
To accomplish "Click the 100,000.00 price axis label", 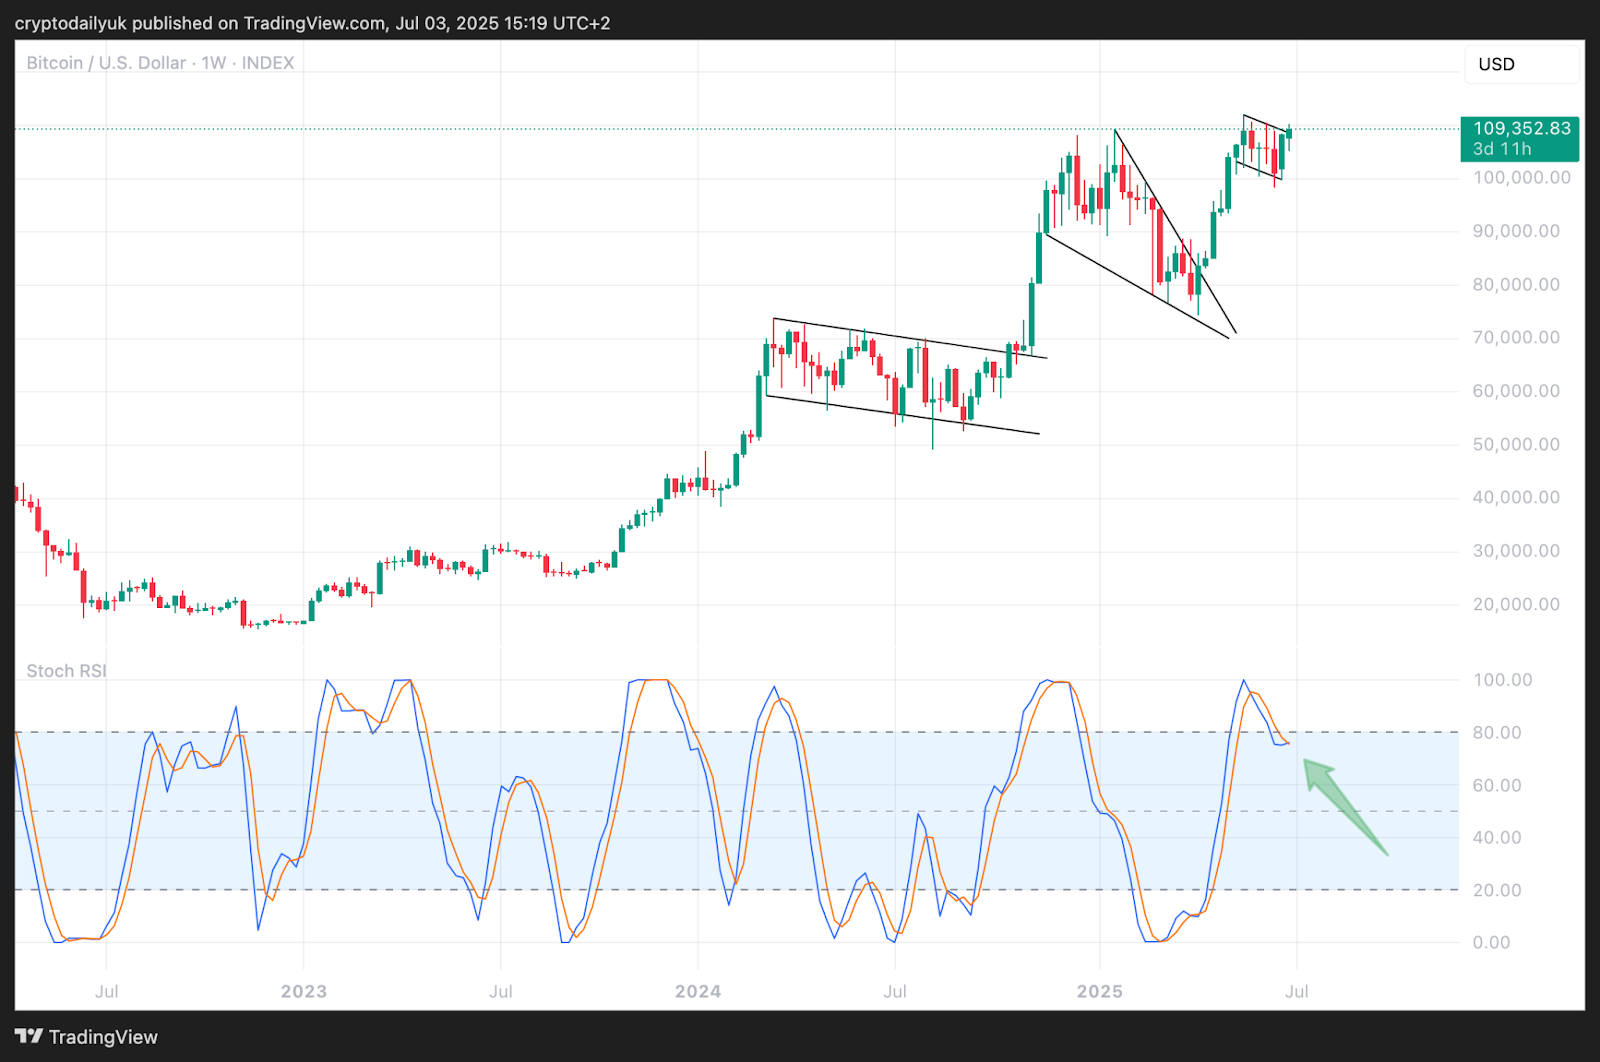I will pos(1521,178).
